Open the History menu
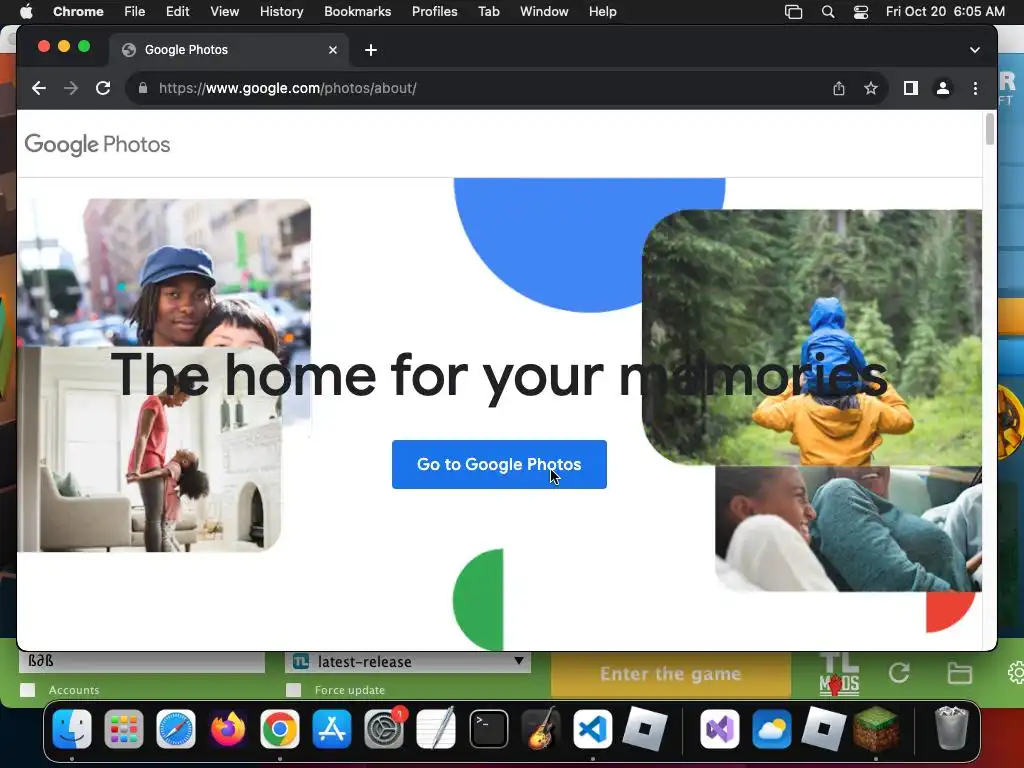1024x768 pixels. [281, 11]
